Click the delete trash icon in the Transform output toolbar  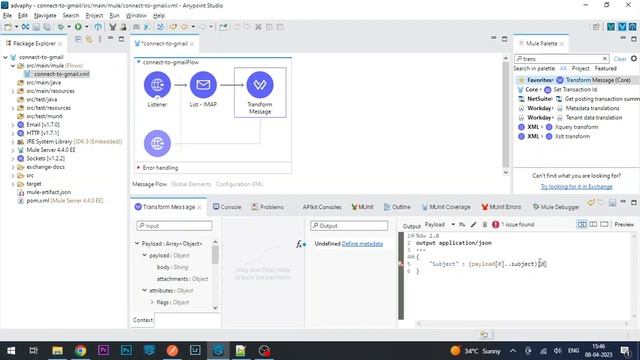tap(484, 224)
